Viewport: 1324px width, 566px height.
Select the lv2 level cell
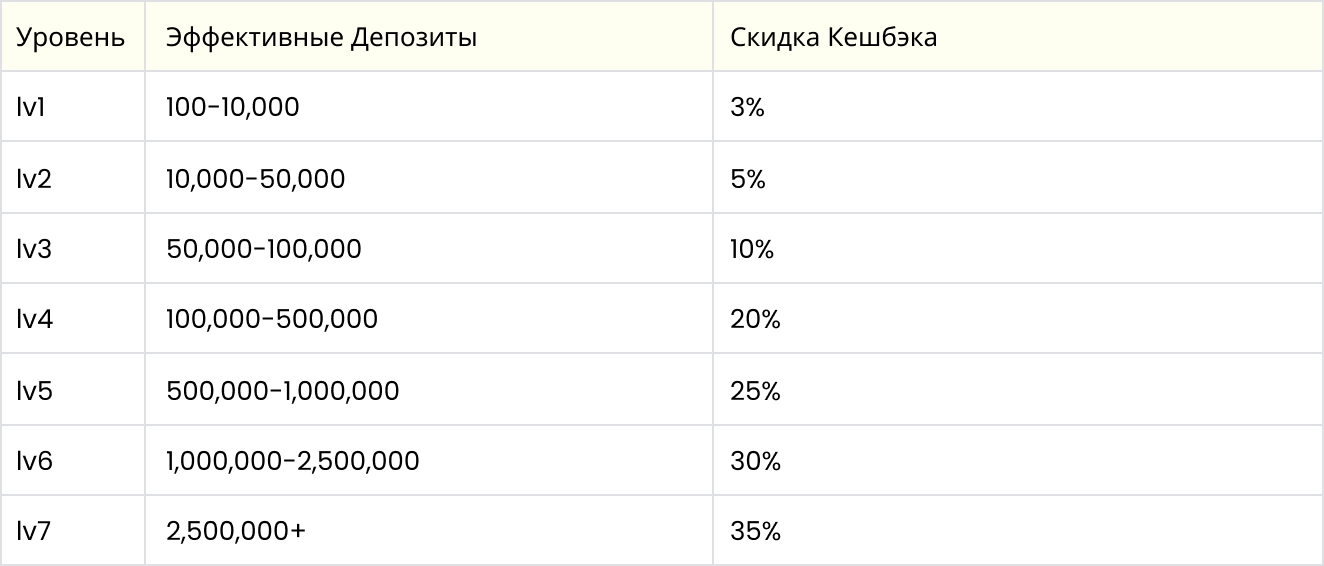pos(73,178)
